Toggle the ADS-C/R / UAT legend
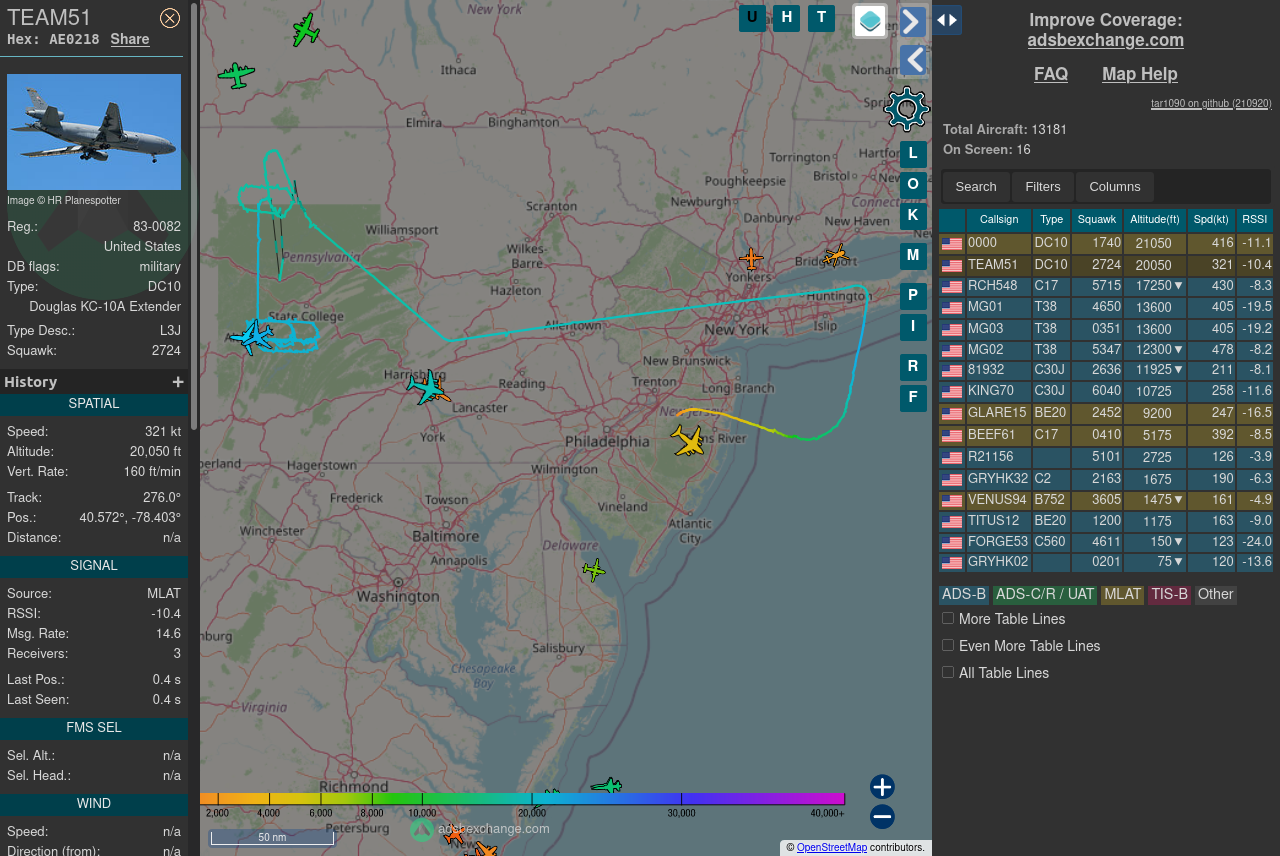 click(x=1045, y=595)
